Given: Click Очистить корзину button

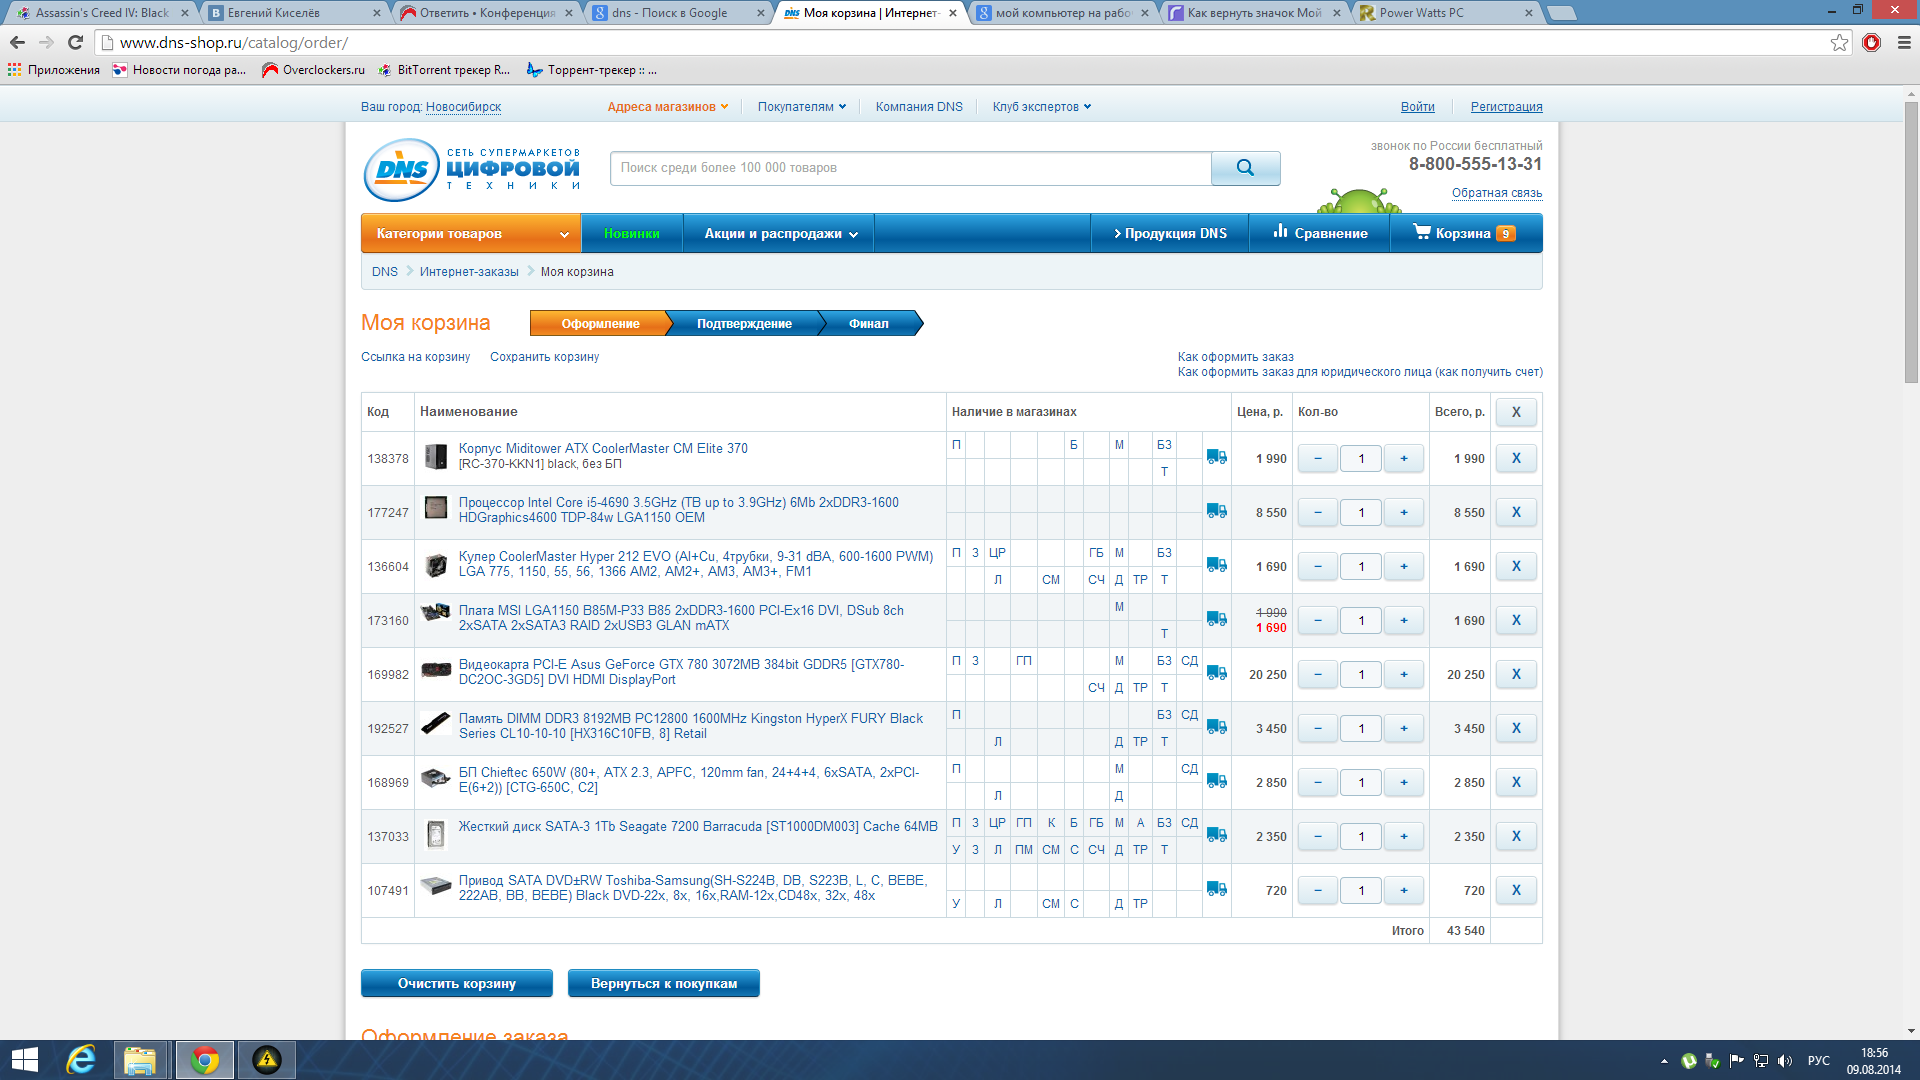Looking at the screenshot, I should [x=456, y=983].
